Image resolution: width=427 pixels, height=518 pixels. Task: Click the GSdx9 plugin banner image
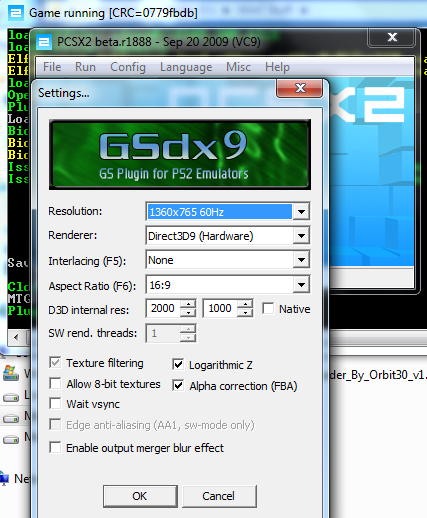point(180,155)
